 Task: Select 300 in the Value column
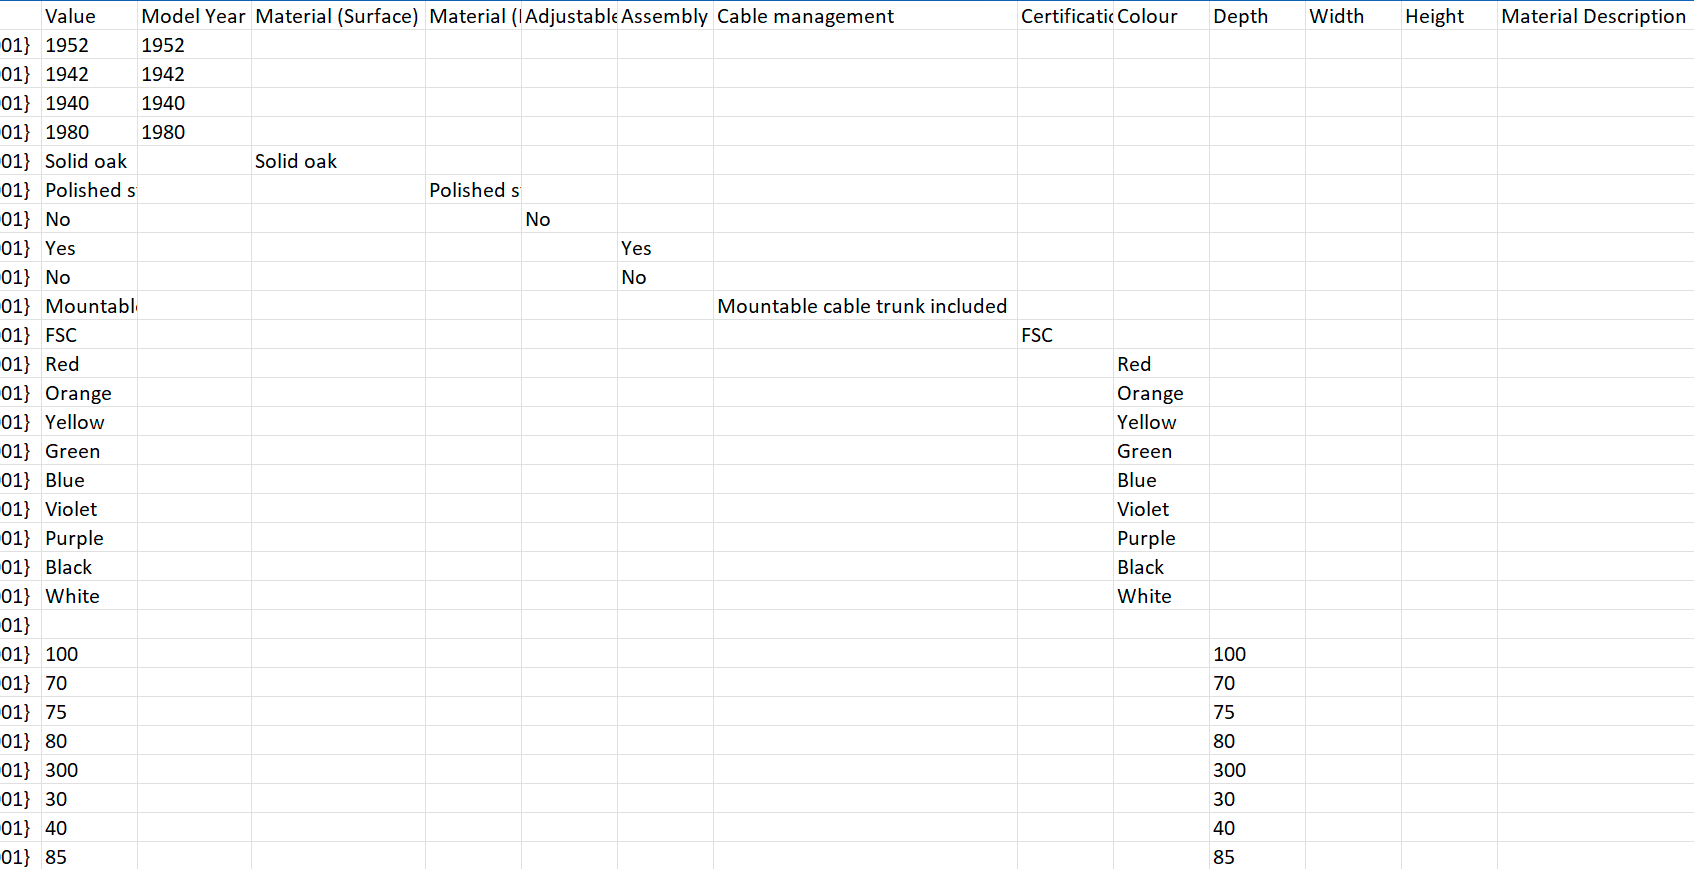tap(88, 770)
